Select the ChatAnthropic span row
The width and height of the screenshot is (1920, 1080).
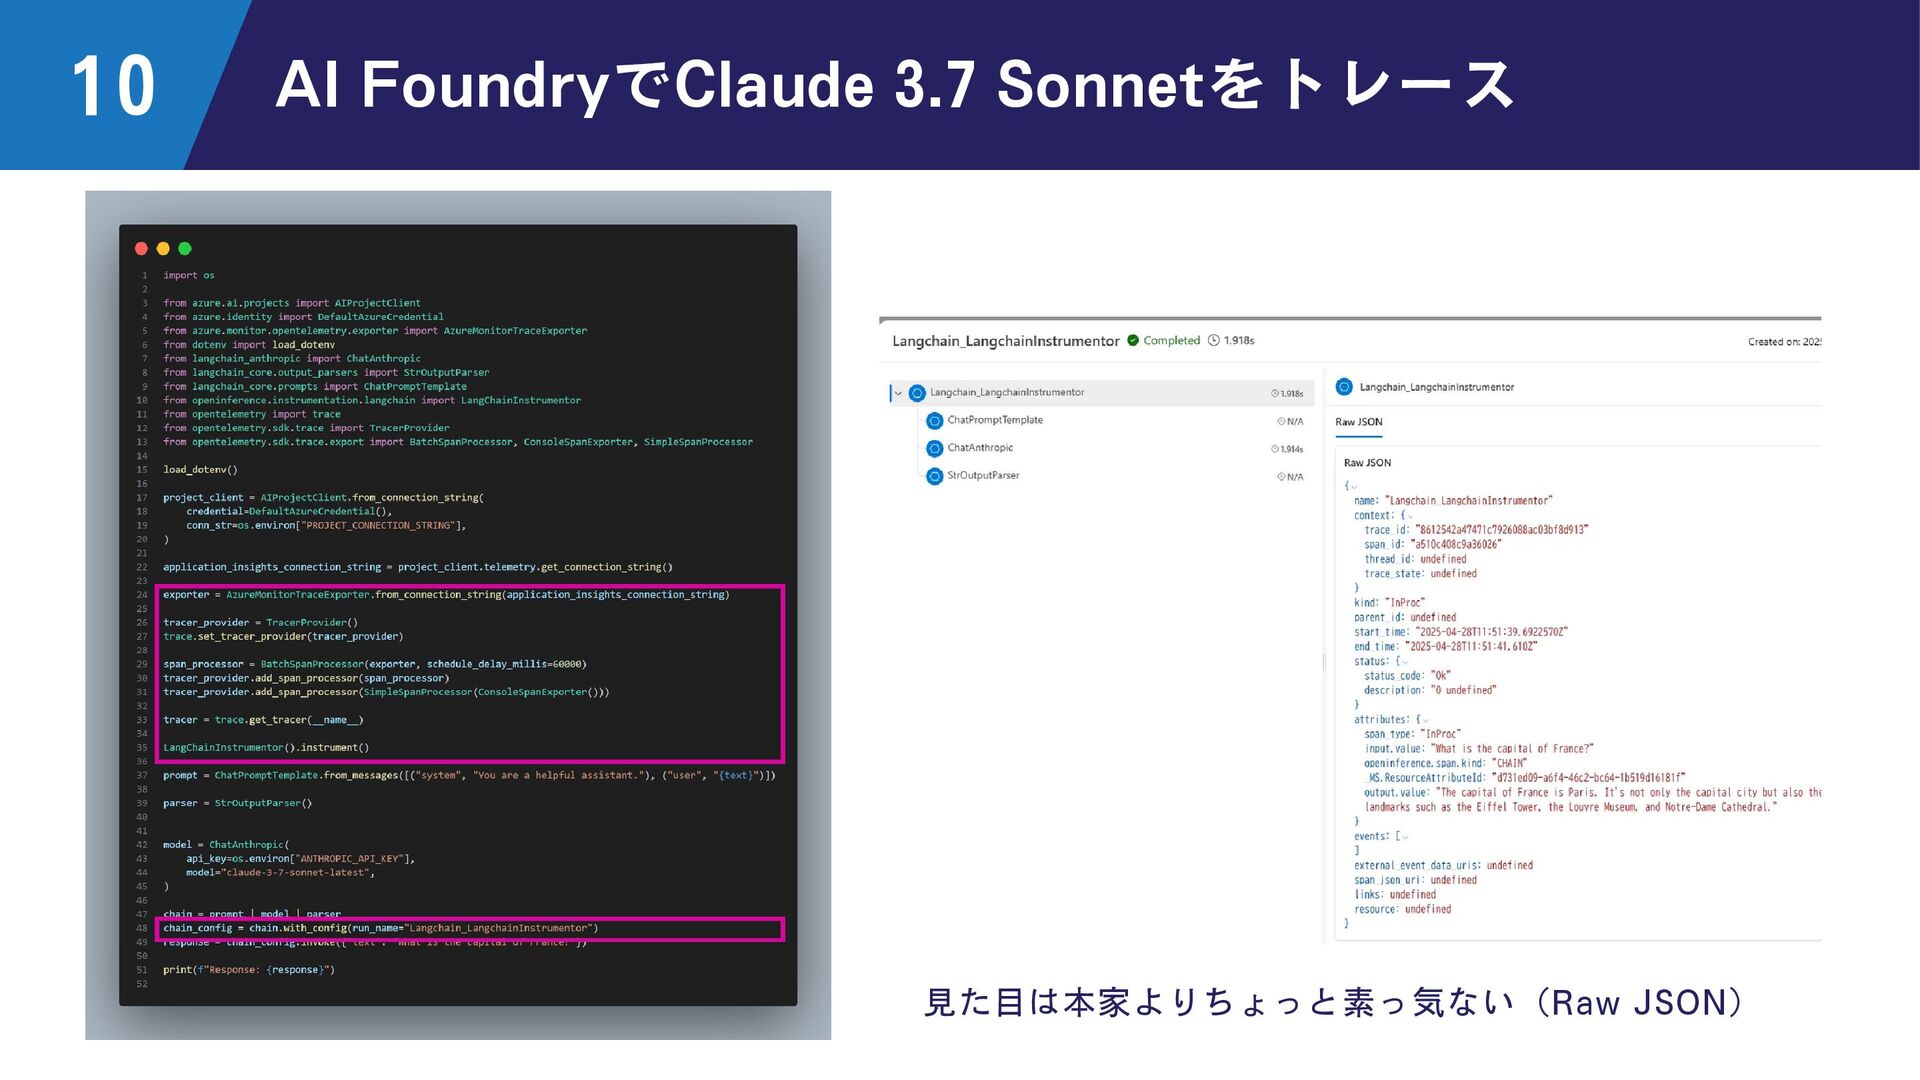[x=1100, y=449]
